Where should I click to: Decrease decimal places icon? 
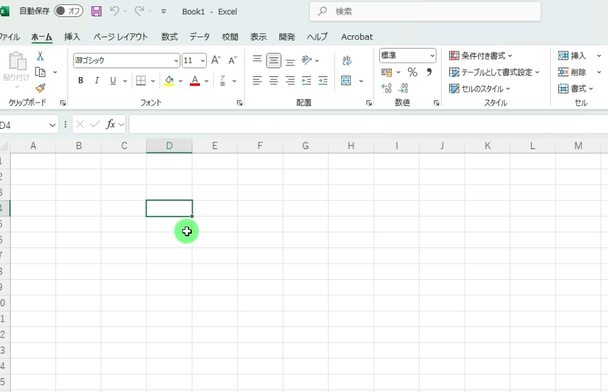(x=403, y=88)
